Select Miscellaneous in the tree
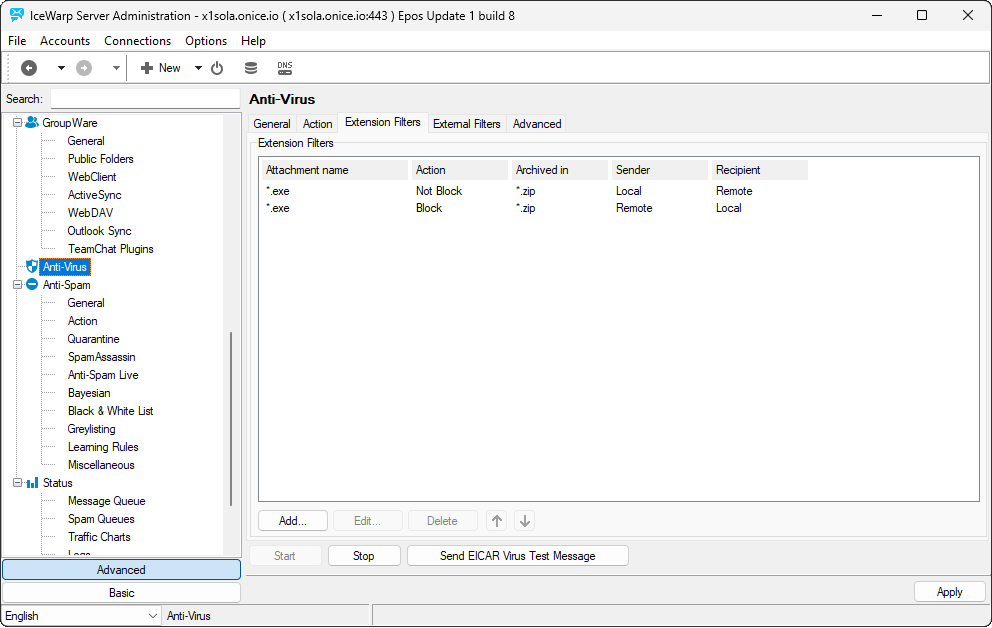 101,465
